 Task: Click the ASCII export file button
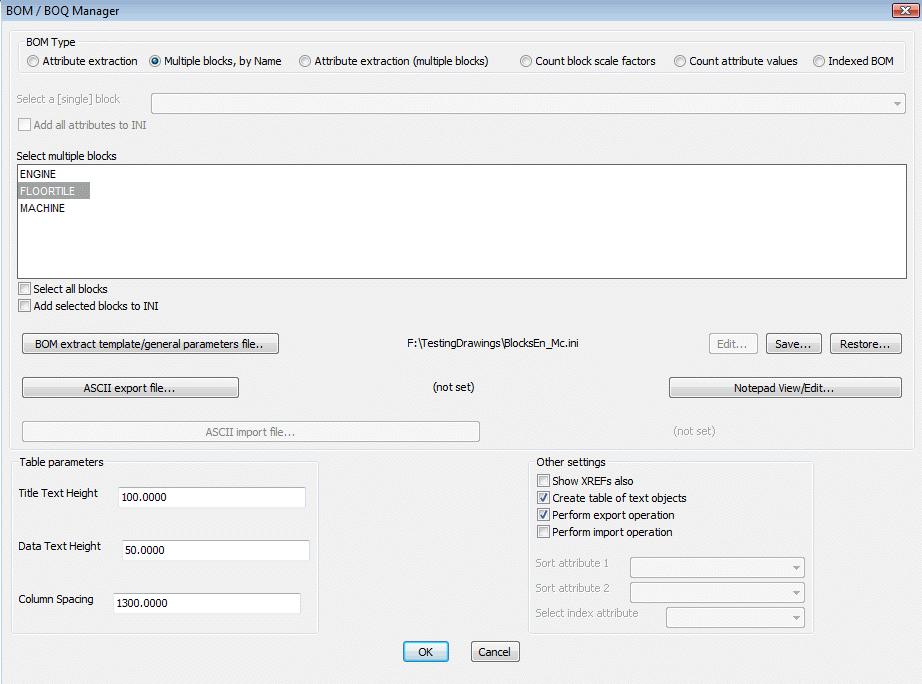coord(130,388)
